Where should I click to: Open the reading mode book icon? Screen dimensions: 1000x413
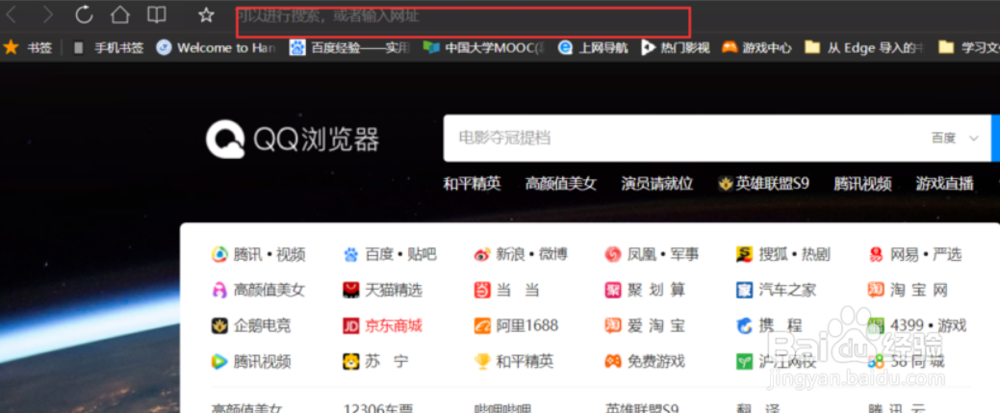coord(156,15)
